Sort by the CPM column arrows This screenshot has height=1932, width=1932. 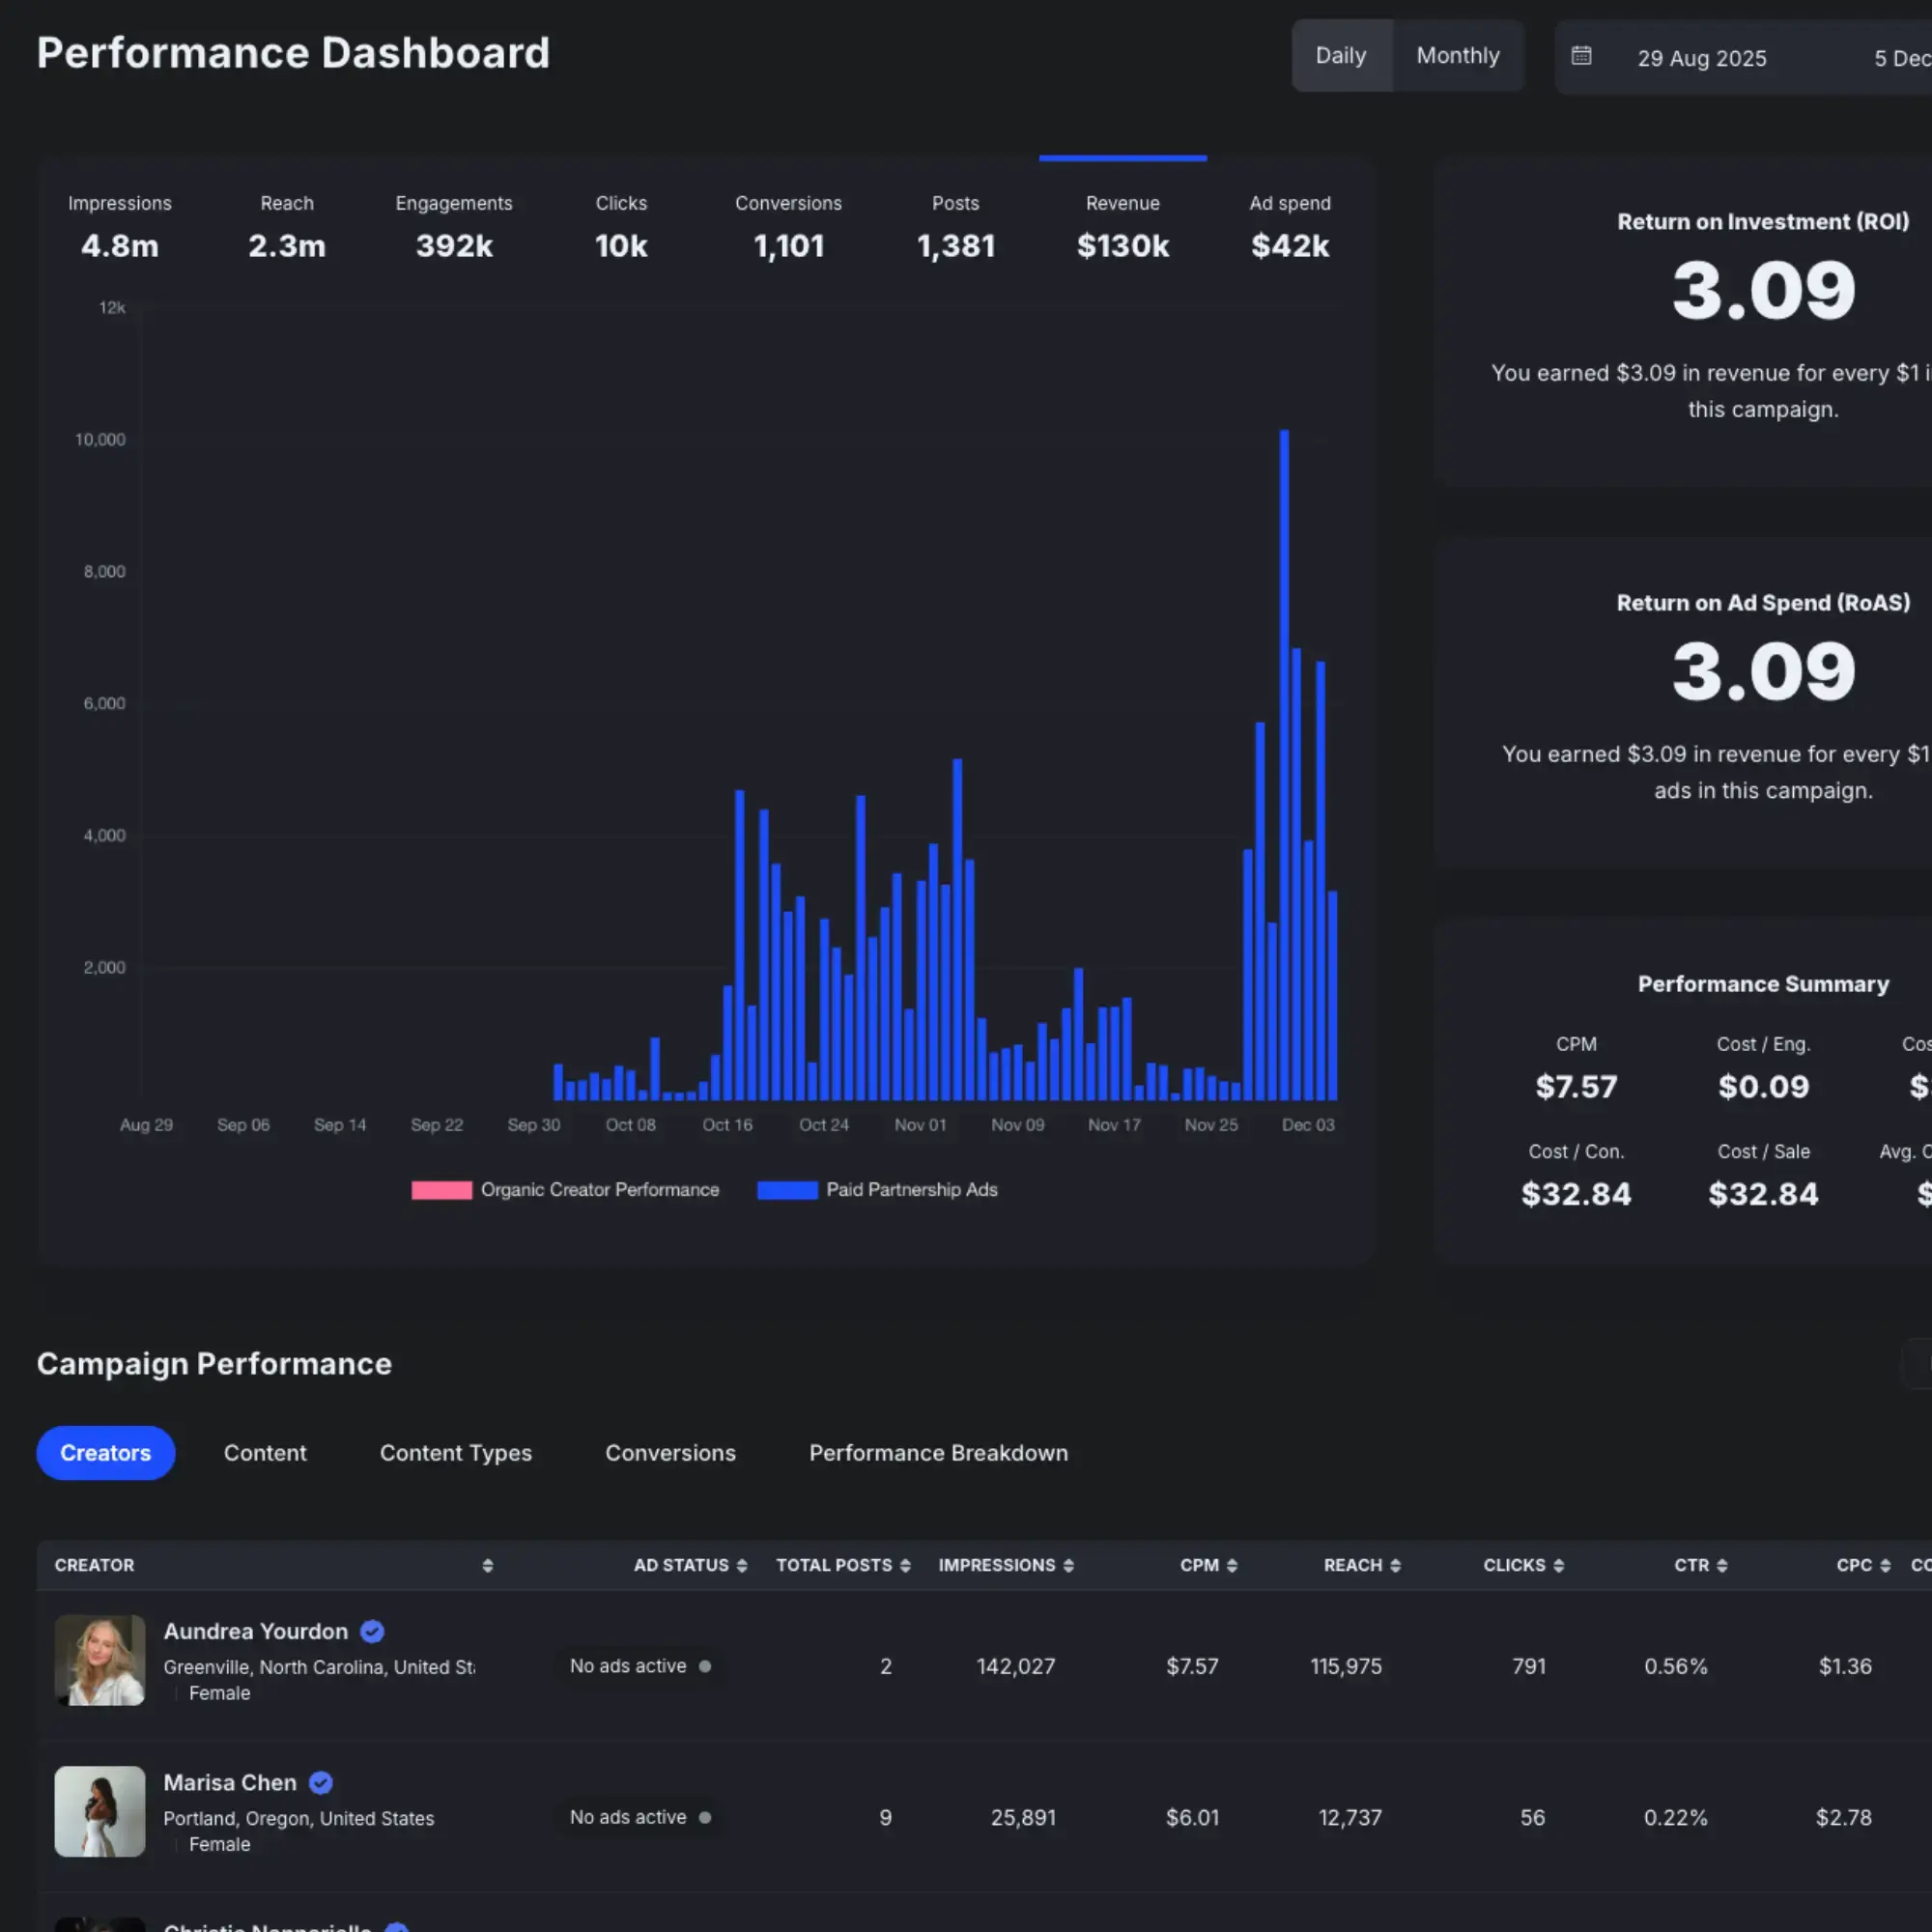point(1232,1565)
